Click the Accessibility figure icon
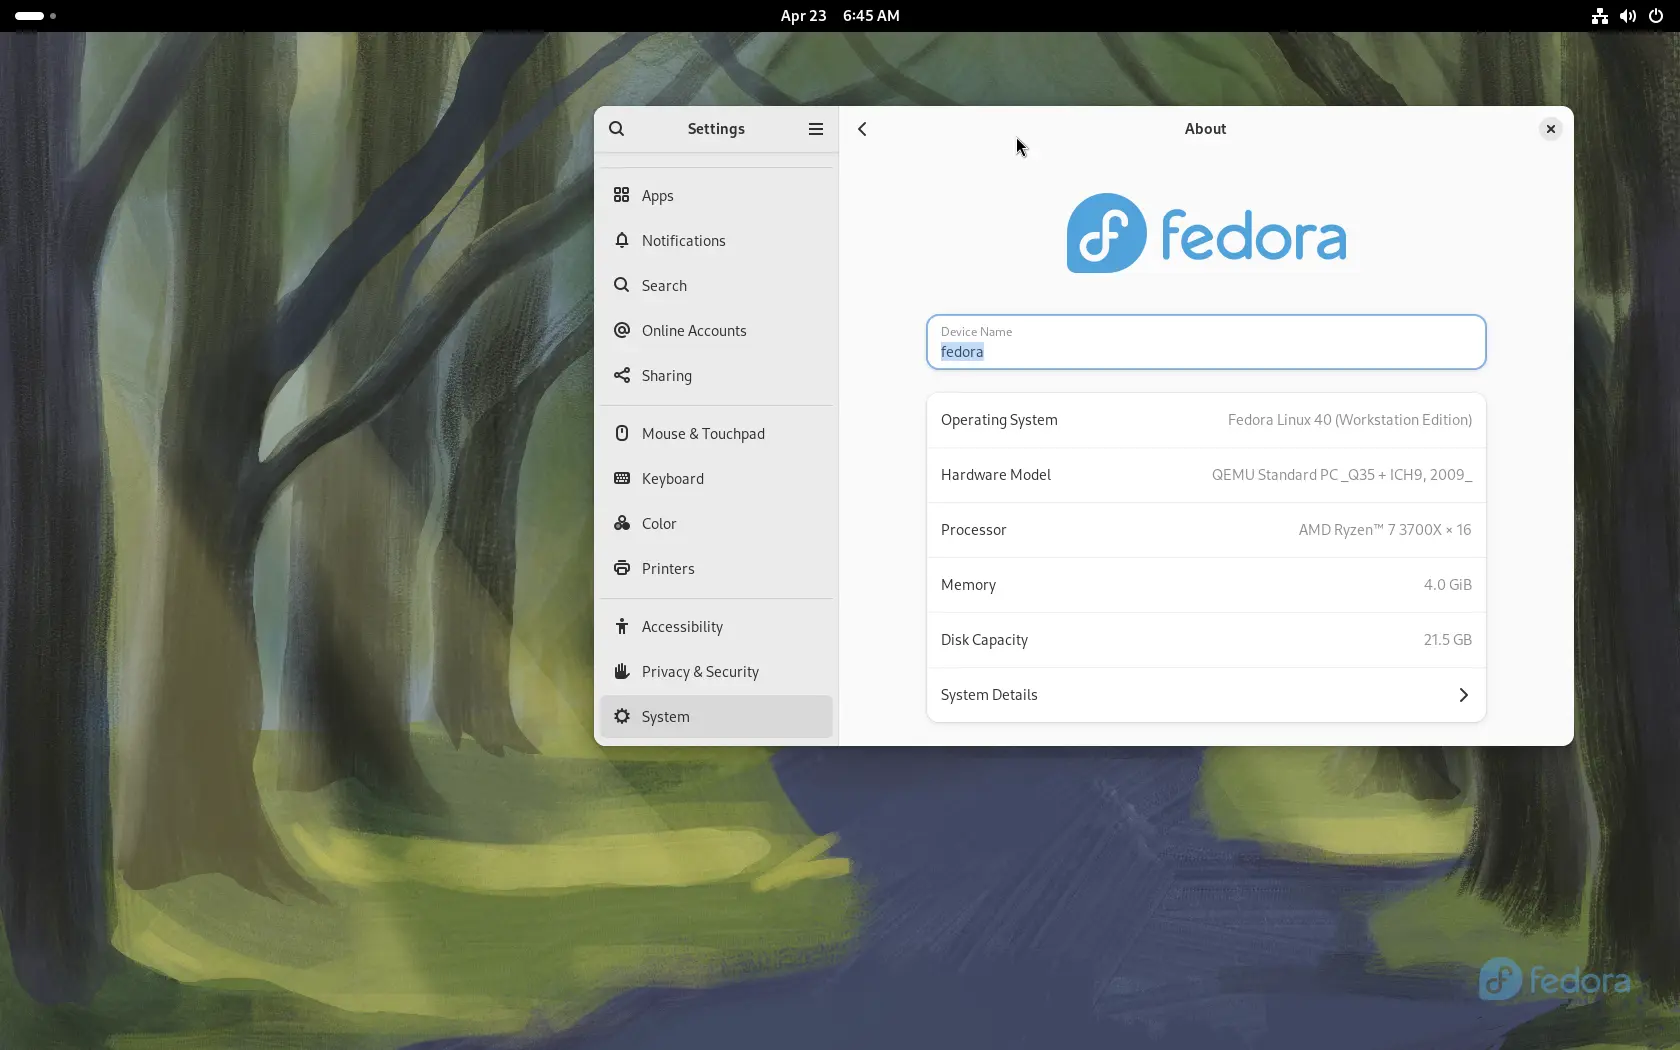 pyautogui.click(x=622, y=626)
